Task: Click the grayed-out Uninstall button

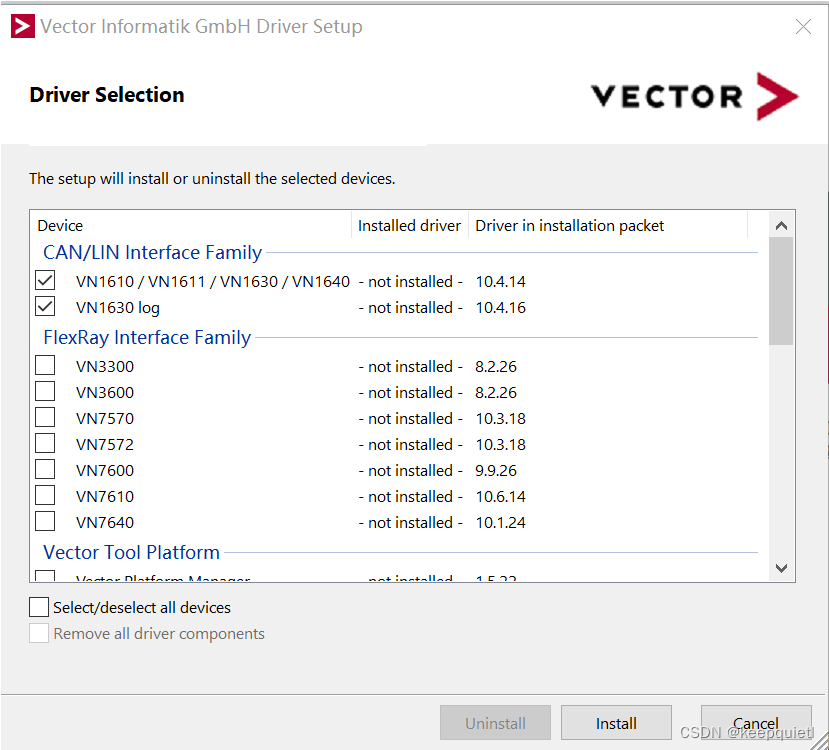Action: [495, 723]
